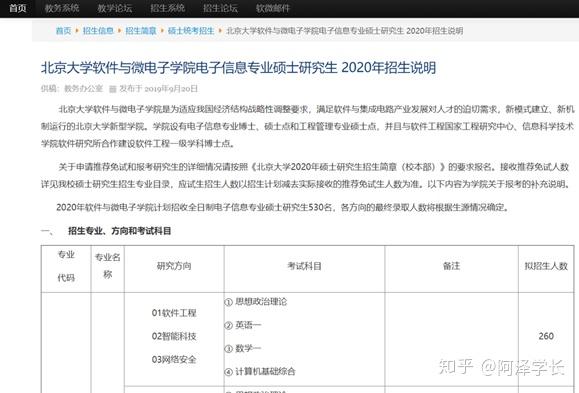Click the sentence mentioning 530名 planned enrollment
Screen dimensions: 579x393
pyautogui.click(x=282, y=208)
